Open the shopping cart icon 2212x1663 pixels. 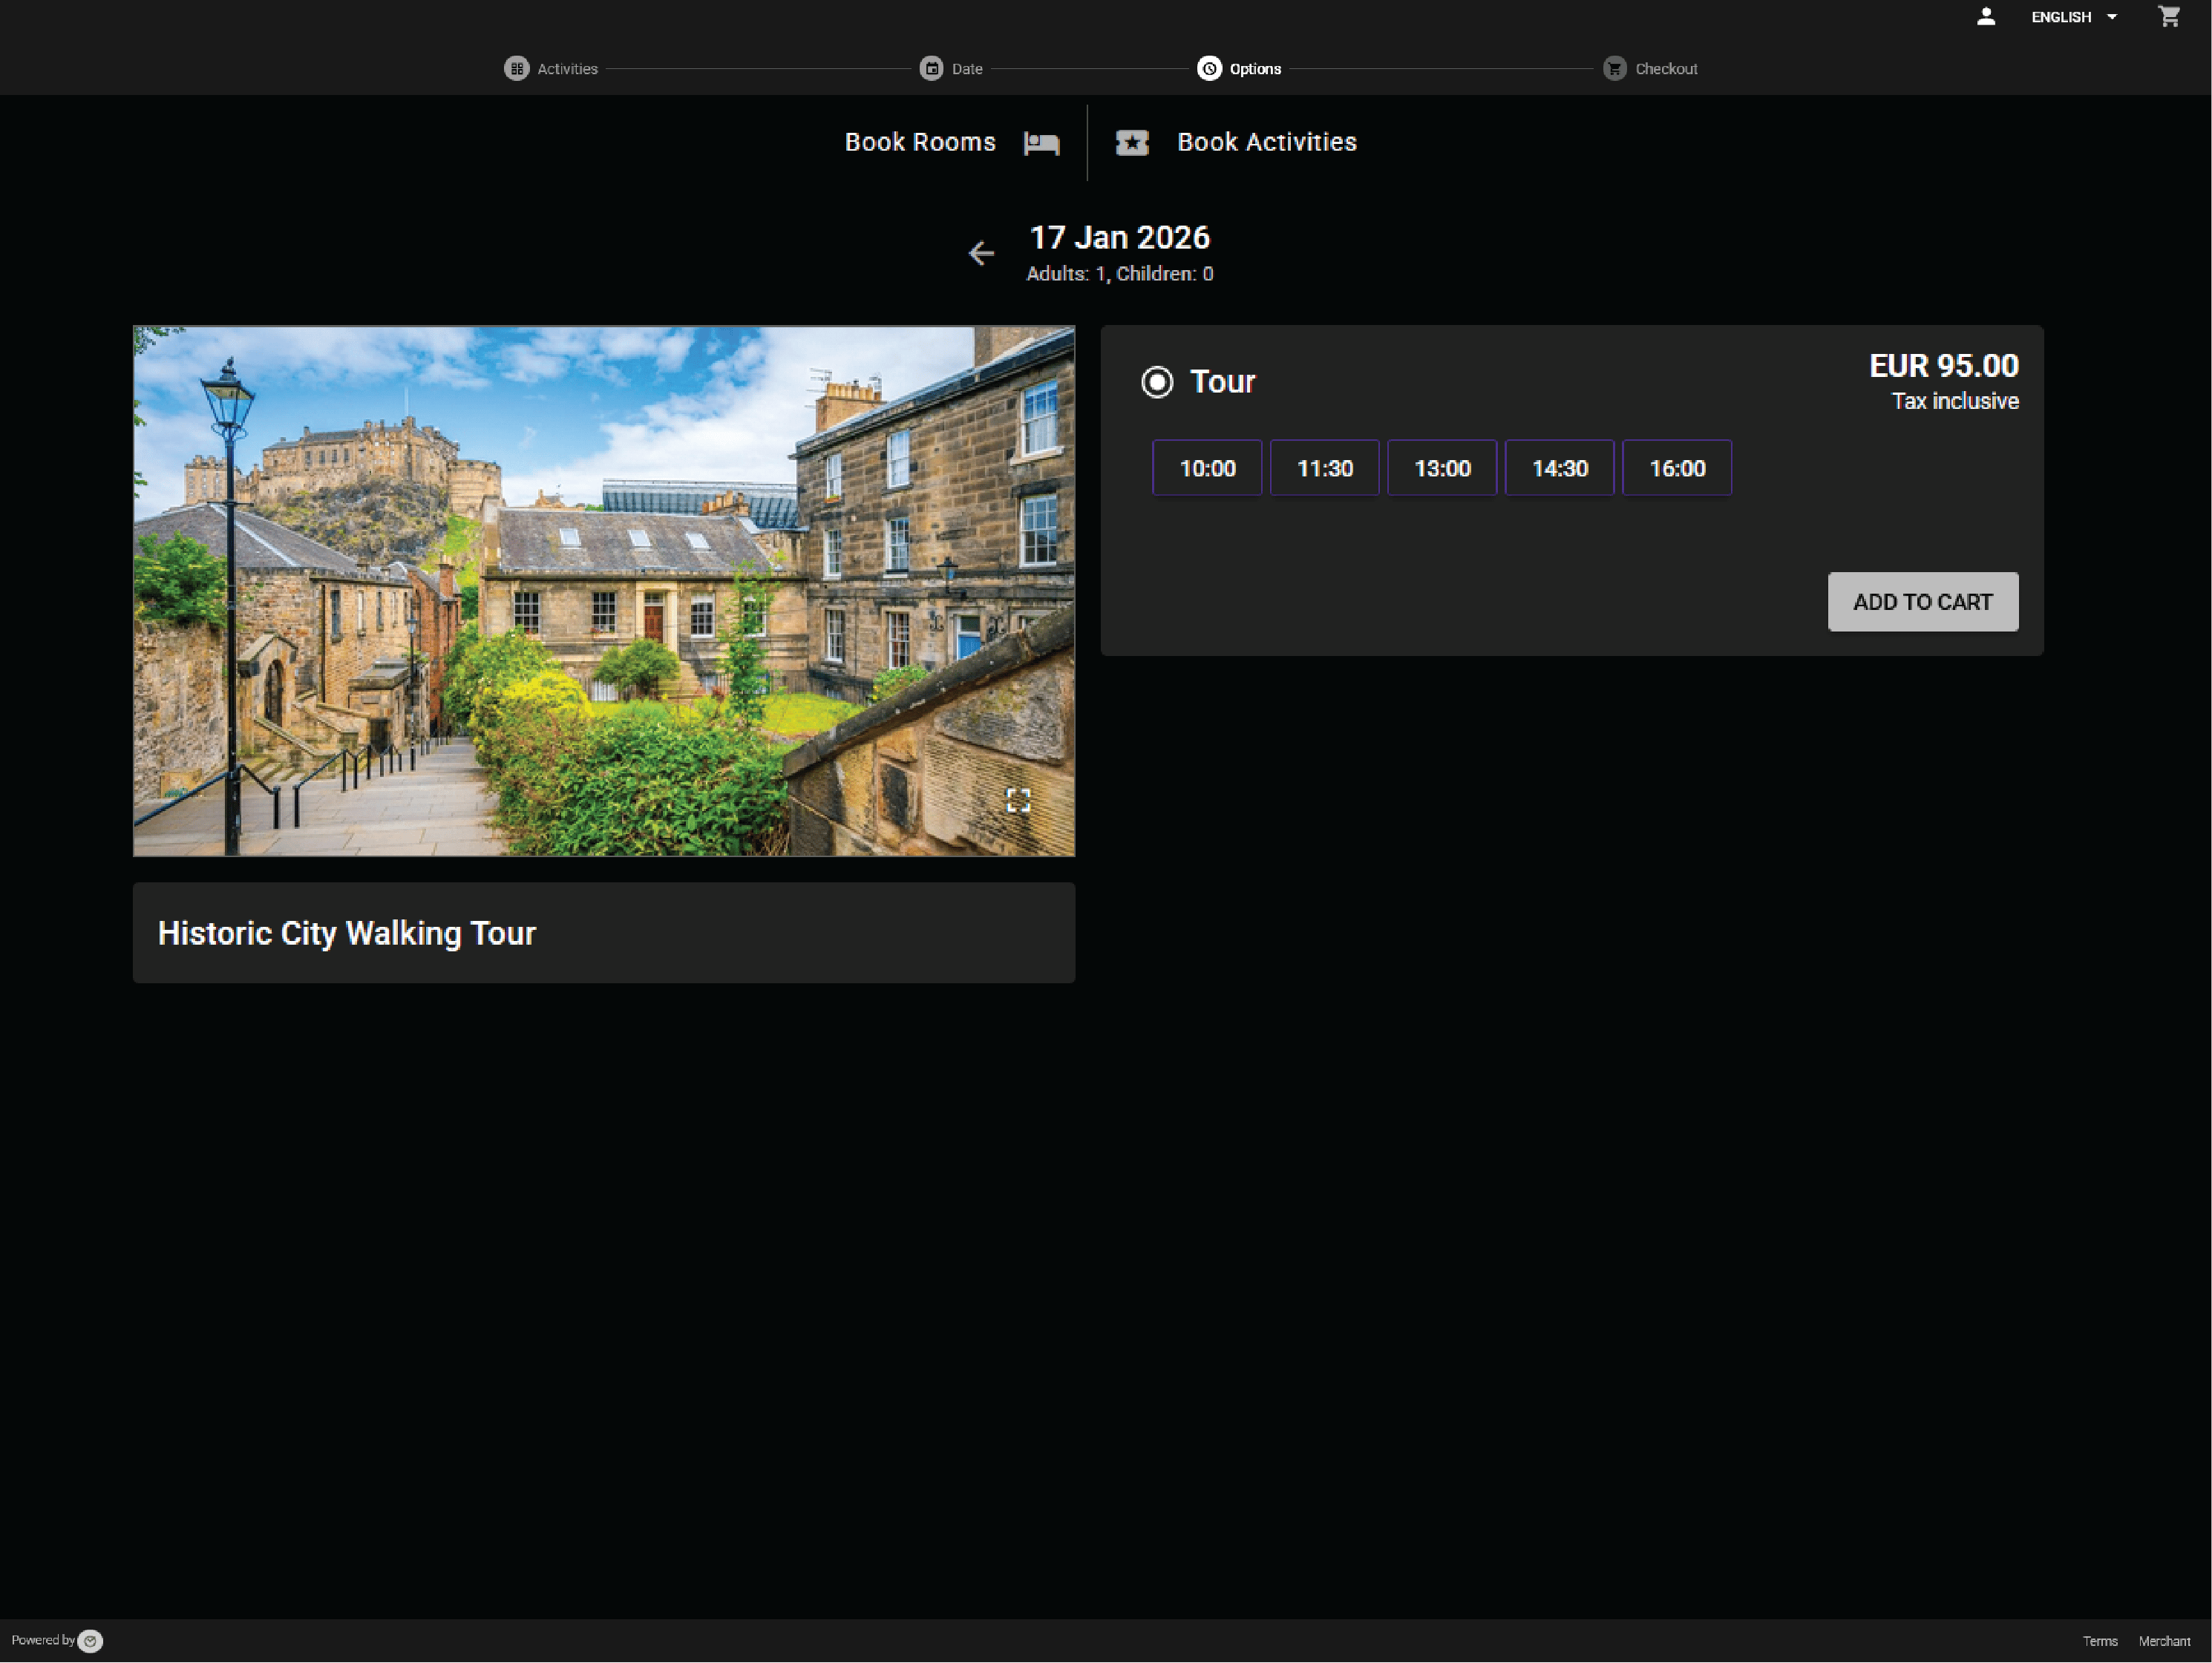2168,17
